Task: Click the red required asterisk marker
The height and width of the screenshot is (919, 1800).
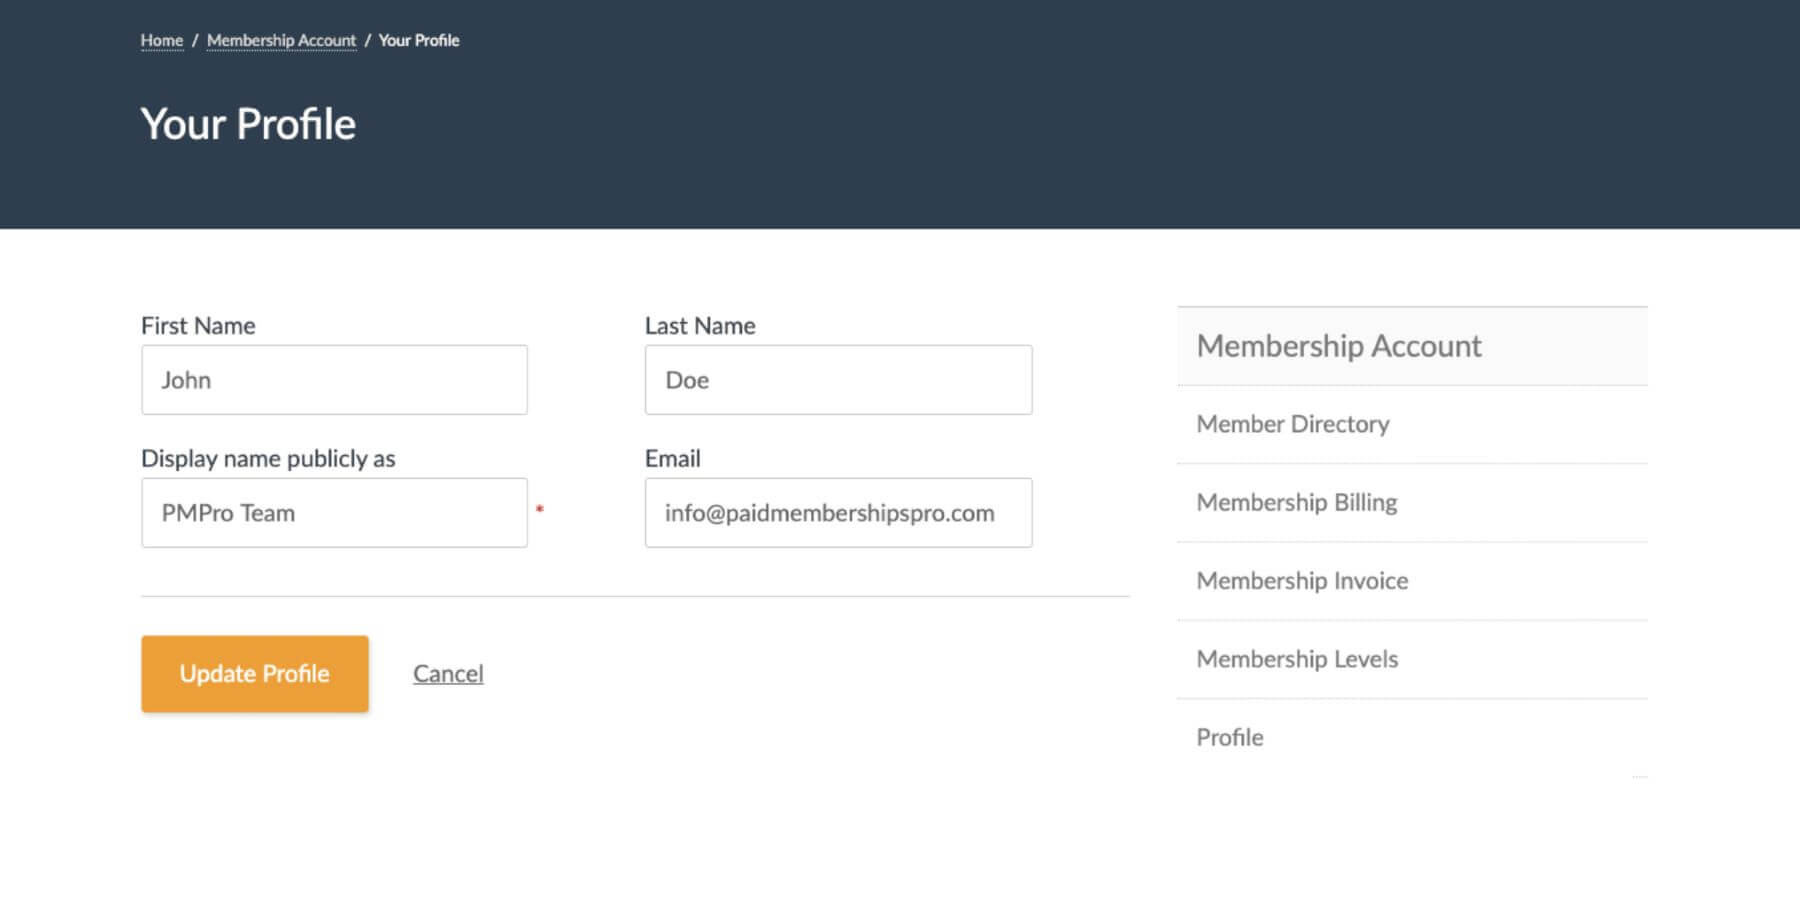Action: tap(539, 510)
